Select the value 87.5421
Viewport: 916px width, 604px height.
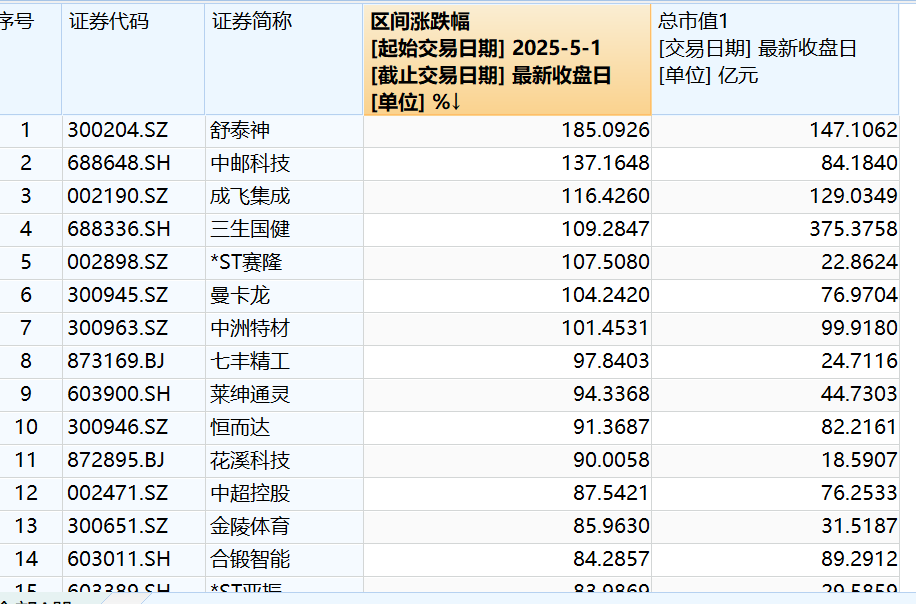pos(611,493)
